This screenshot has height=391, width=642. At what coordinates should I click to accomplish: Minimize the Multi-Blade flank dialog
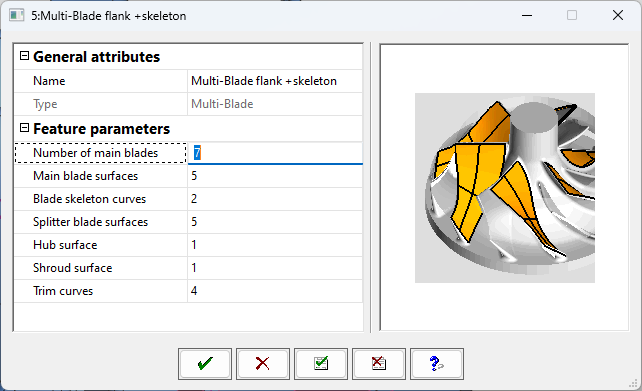tap(527, 16)
